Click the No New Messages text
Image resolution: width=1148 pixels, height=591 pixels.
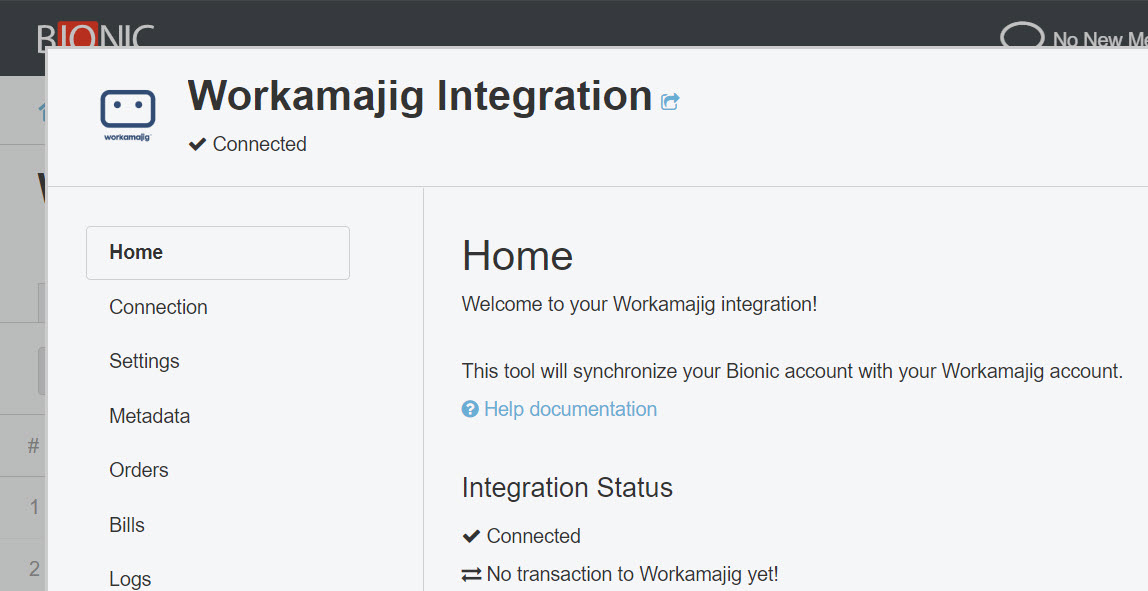(x=1099, y=40)
